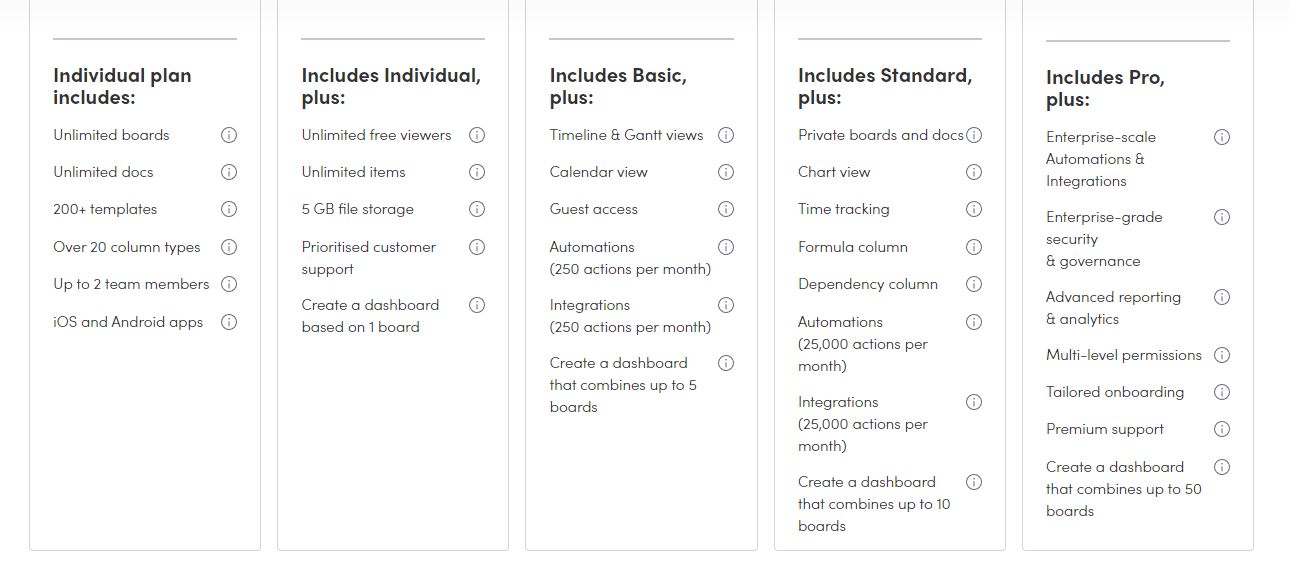The height and width of the screenshot is (586, 1289).
Task: View info for Multi-level permissions
Action: [1222, 355]
